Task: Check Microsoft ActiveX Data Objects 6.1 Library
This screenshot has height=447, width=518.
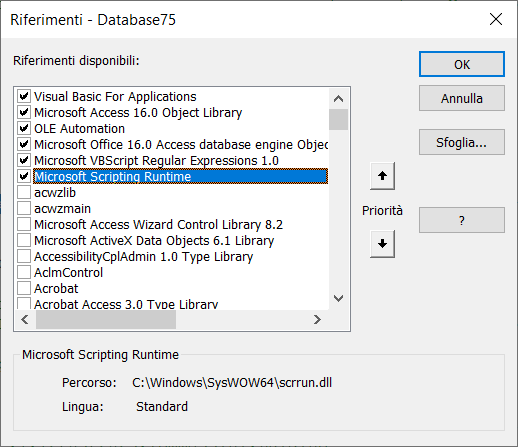Action: [24, 240]
